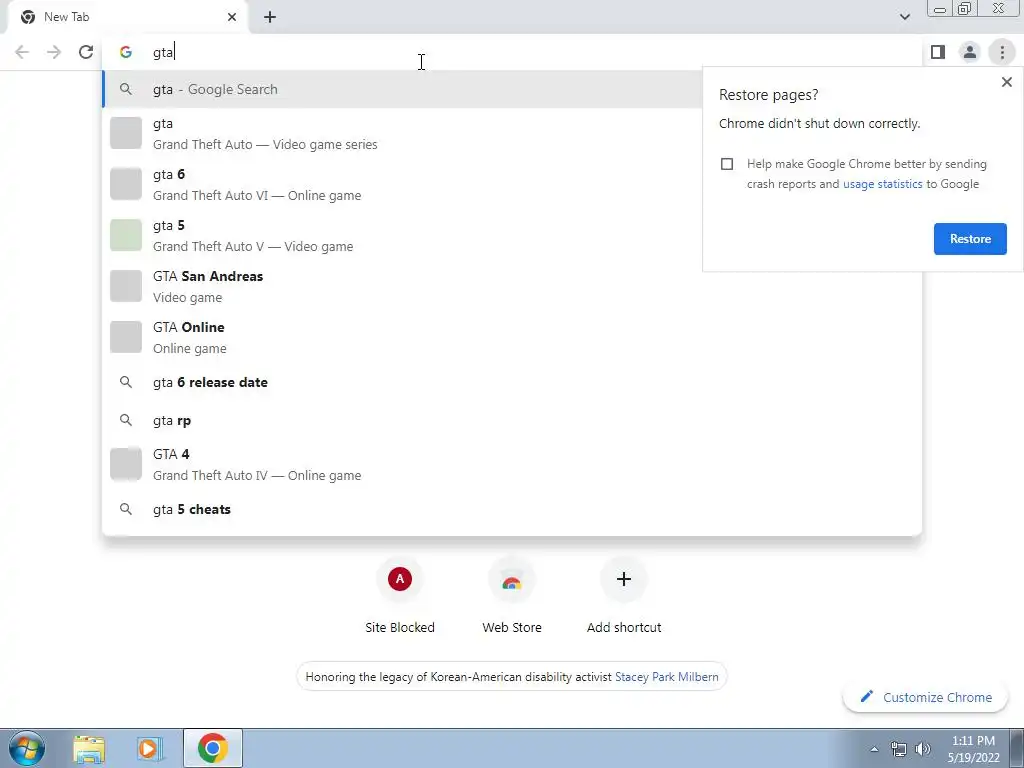1024x768 pixels.
Task: Click the Chrome taskbar icon
Action: (x=212, y=748)
